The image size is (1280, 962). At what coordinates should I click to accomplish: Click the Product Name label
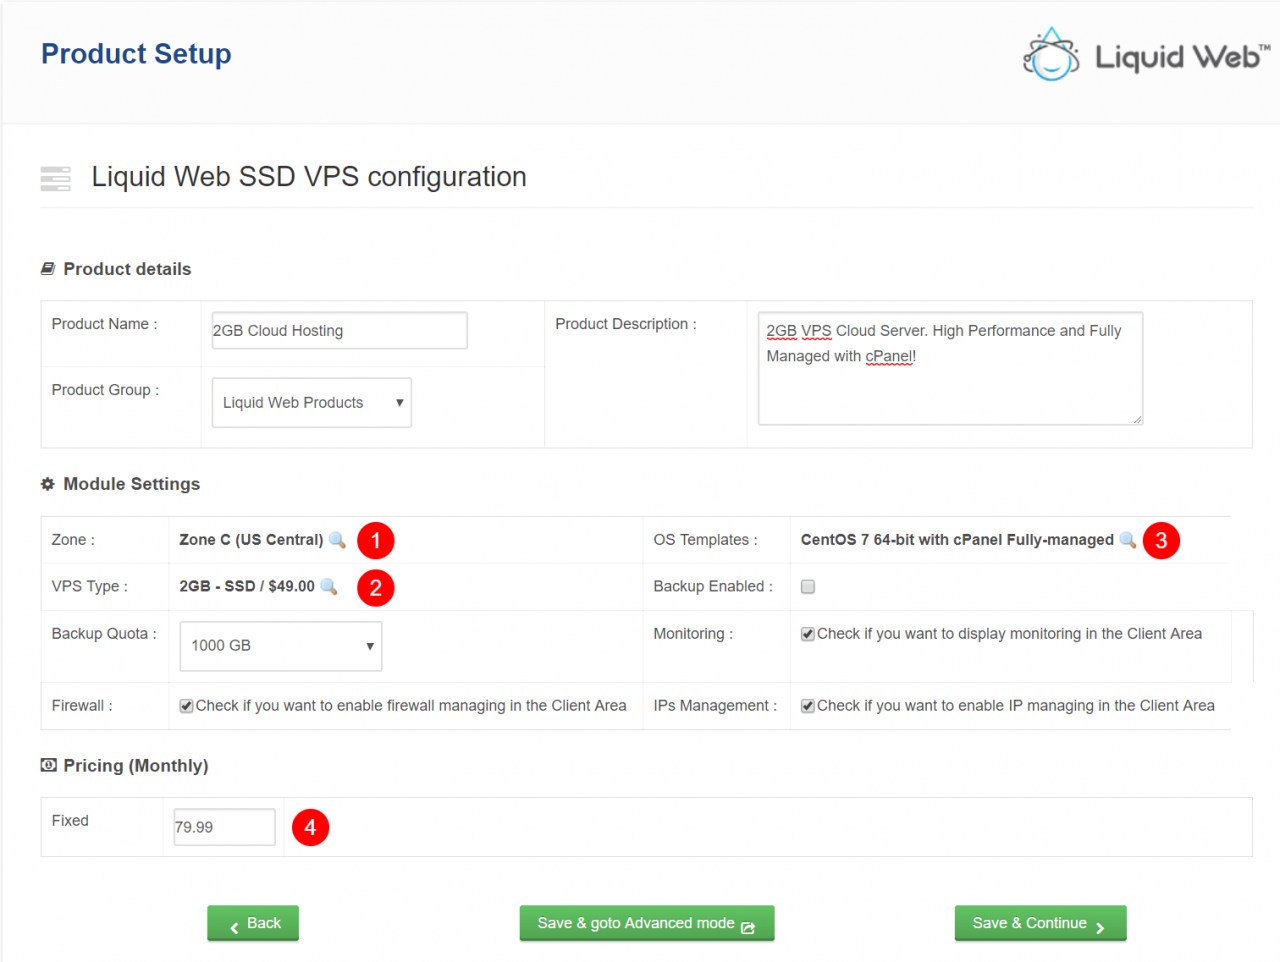coord(104,324)
